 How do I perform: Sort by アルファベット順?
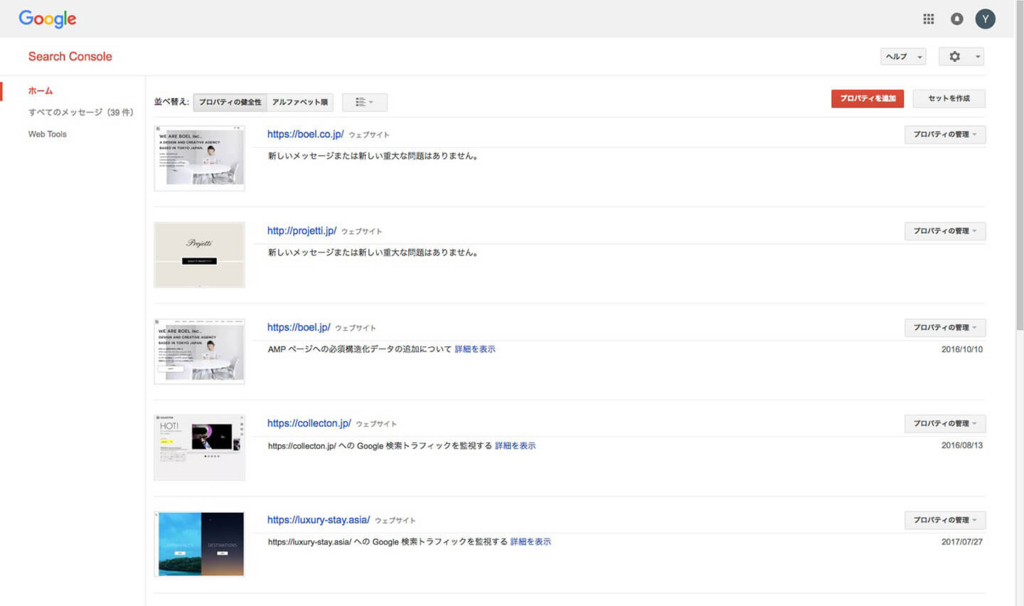300,102
